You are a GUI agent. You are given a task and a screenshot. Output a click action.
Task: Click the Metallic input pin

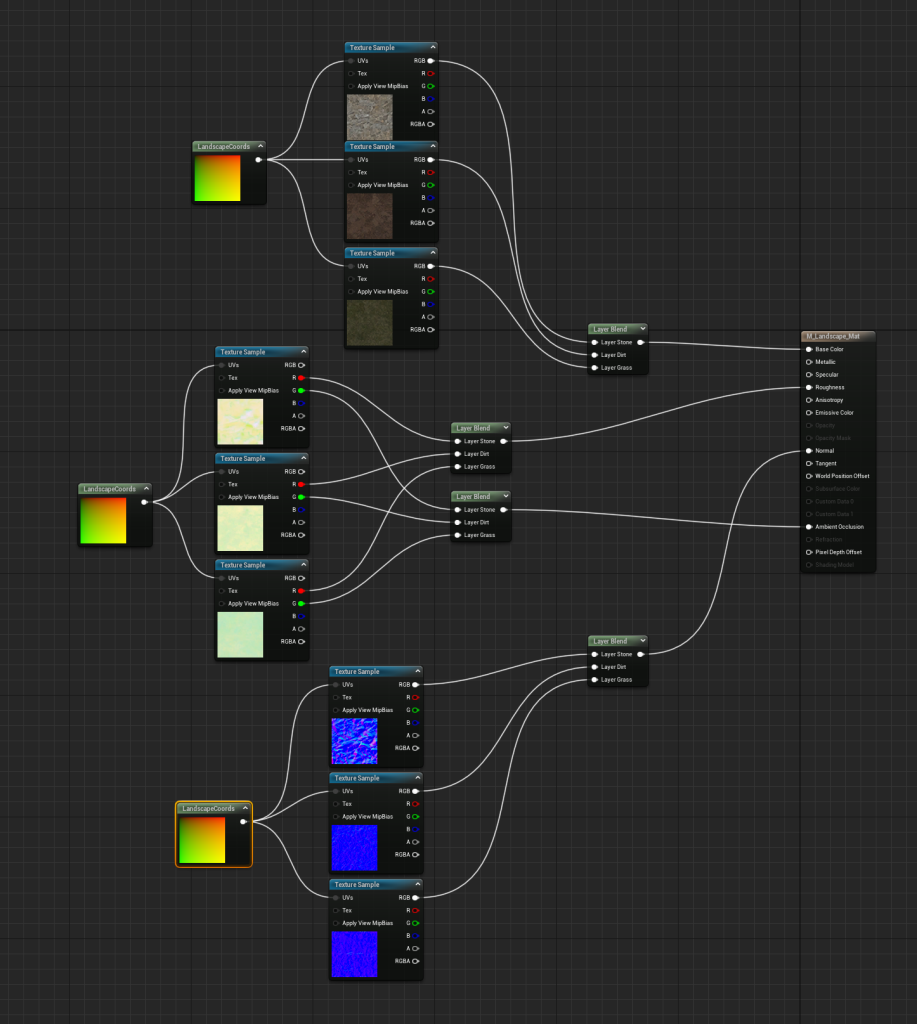pyautogui.click(x=809, y=362)
